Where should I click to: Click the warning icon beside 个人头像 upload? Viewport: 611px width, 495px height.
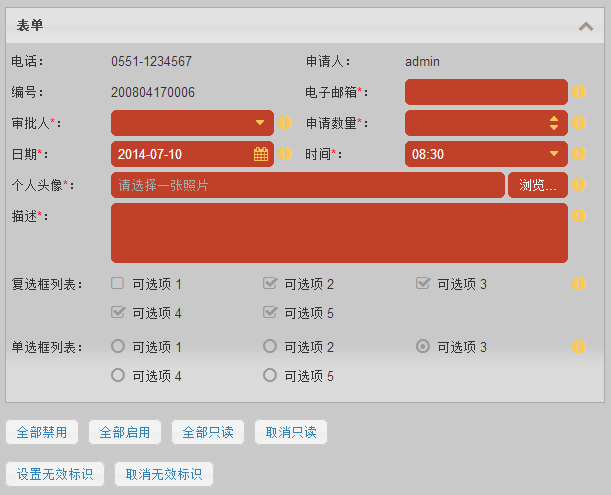click(x=579, y=184)
